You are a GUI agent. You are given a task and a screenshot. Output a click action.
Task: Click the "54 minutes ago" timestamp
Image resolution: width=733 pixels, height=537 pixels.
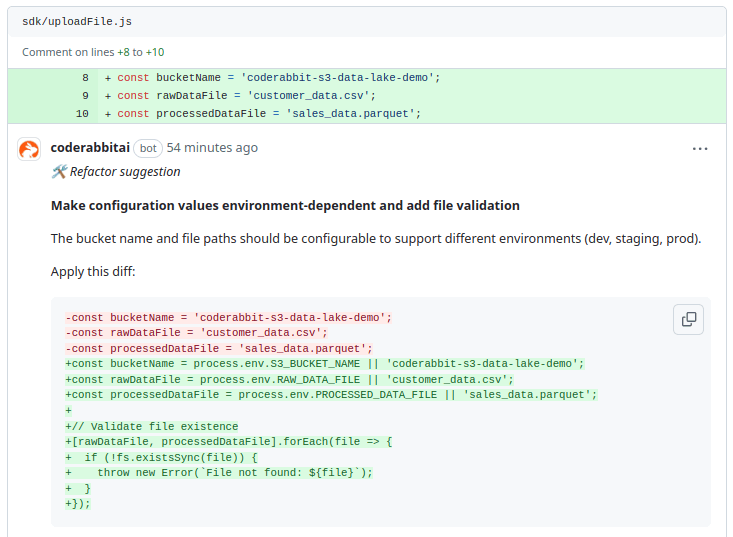[x=212, y=147]
